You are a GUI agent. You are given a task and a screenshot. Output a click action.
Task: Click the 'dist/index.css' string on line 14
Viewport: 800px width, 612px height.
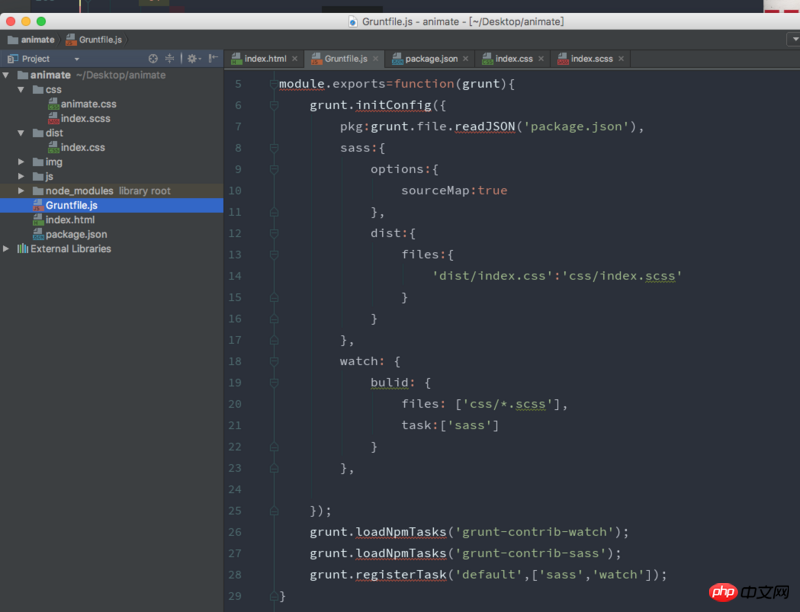493,276
